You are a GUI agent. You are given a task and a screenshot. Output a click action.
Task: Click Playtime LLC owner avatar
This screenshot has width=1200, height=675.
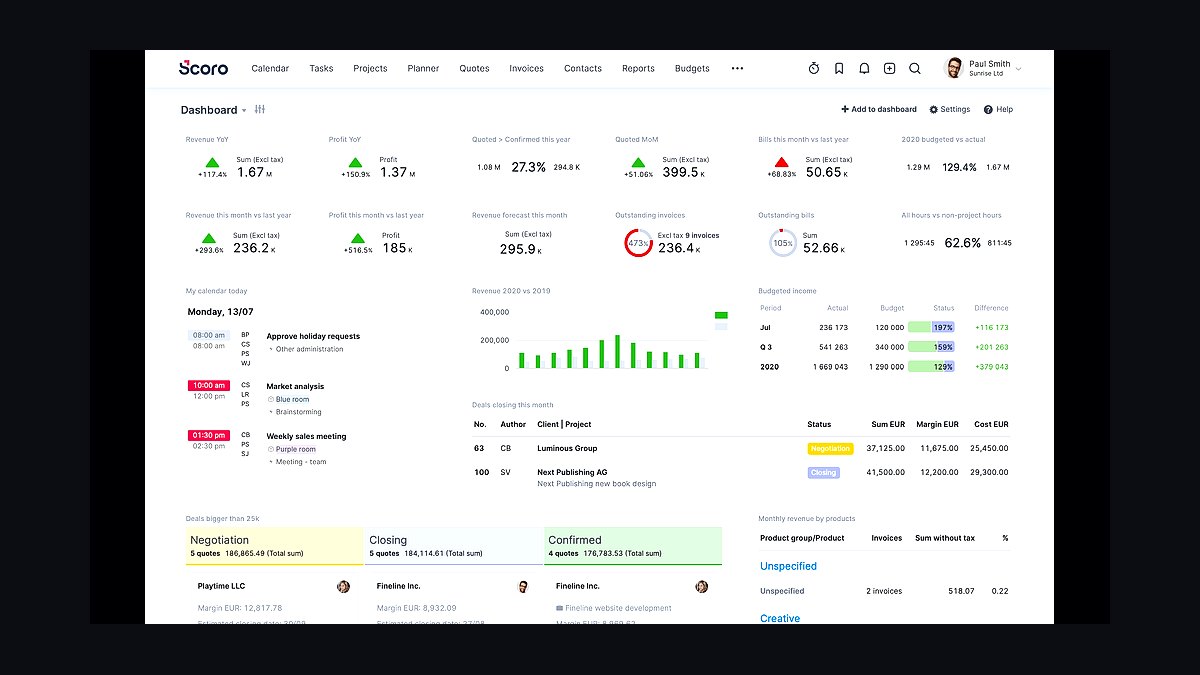pyautogui.click(x=343, y=587)
